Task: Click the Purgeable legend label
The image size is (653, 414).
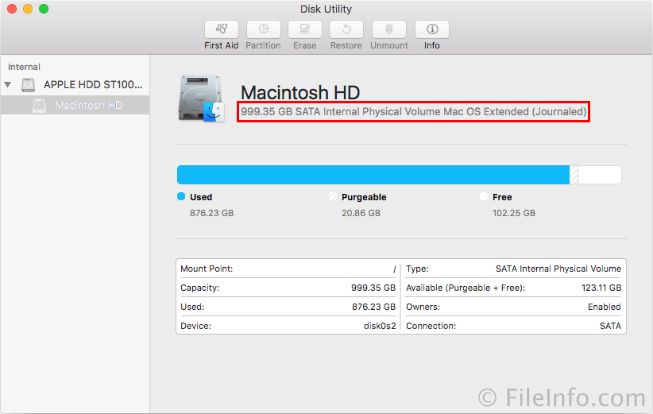Action: pyautogui.click(x=364, y=197)
